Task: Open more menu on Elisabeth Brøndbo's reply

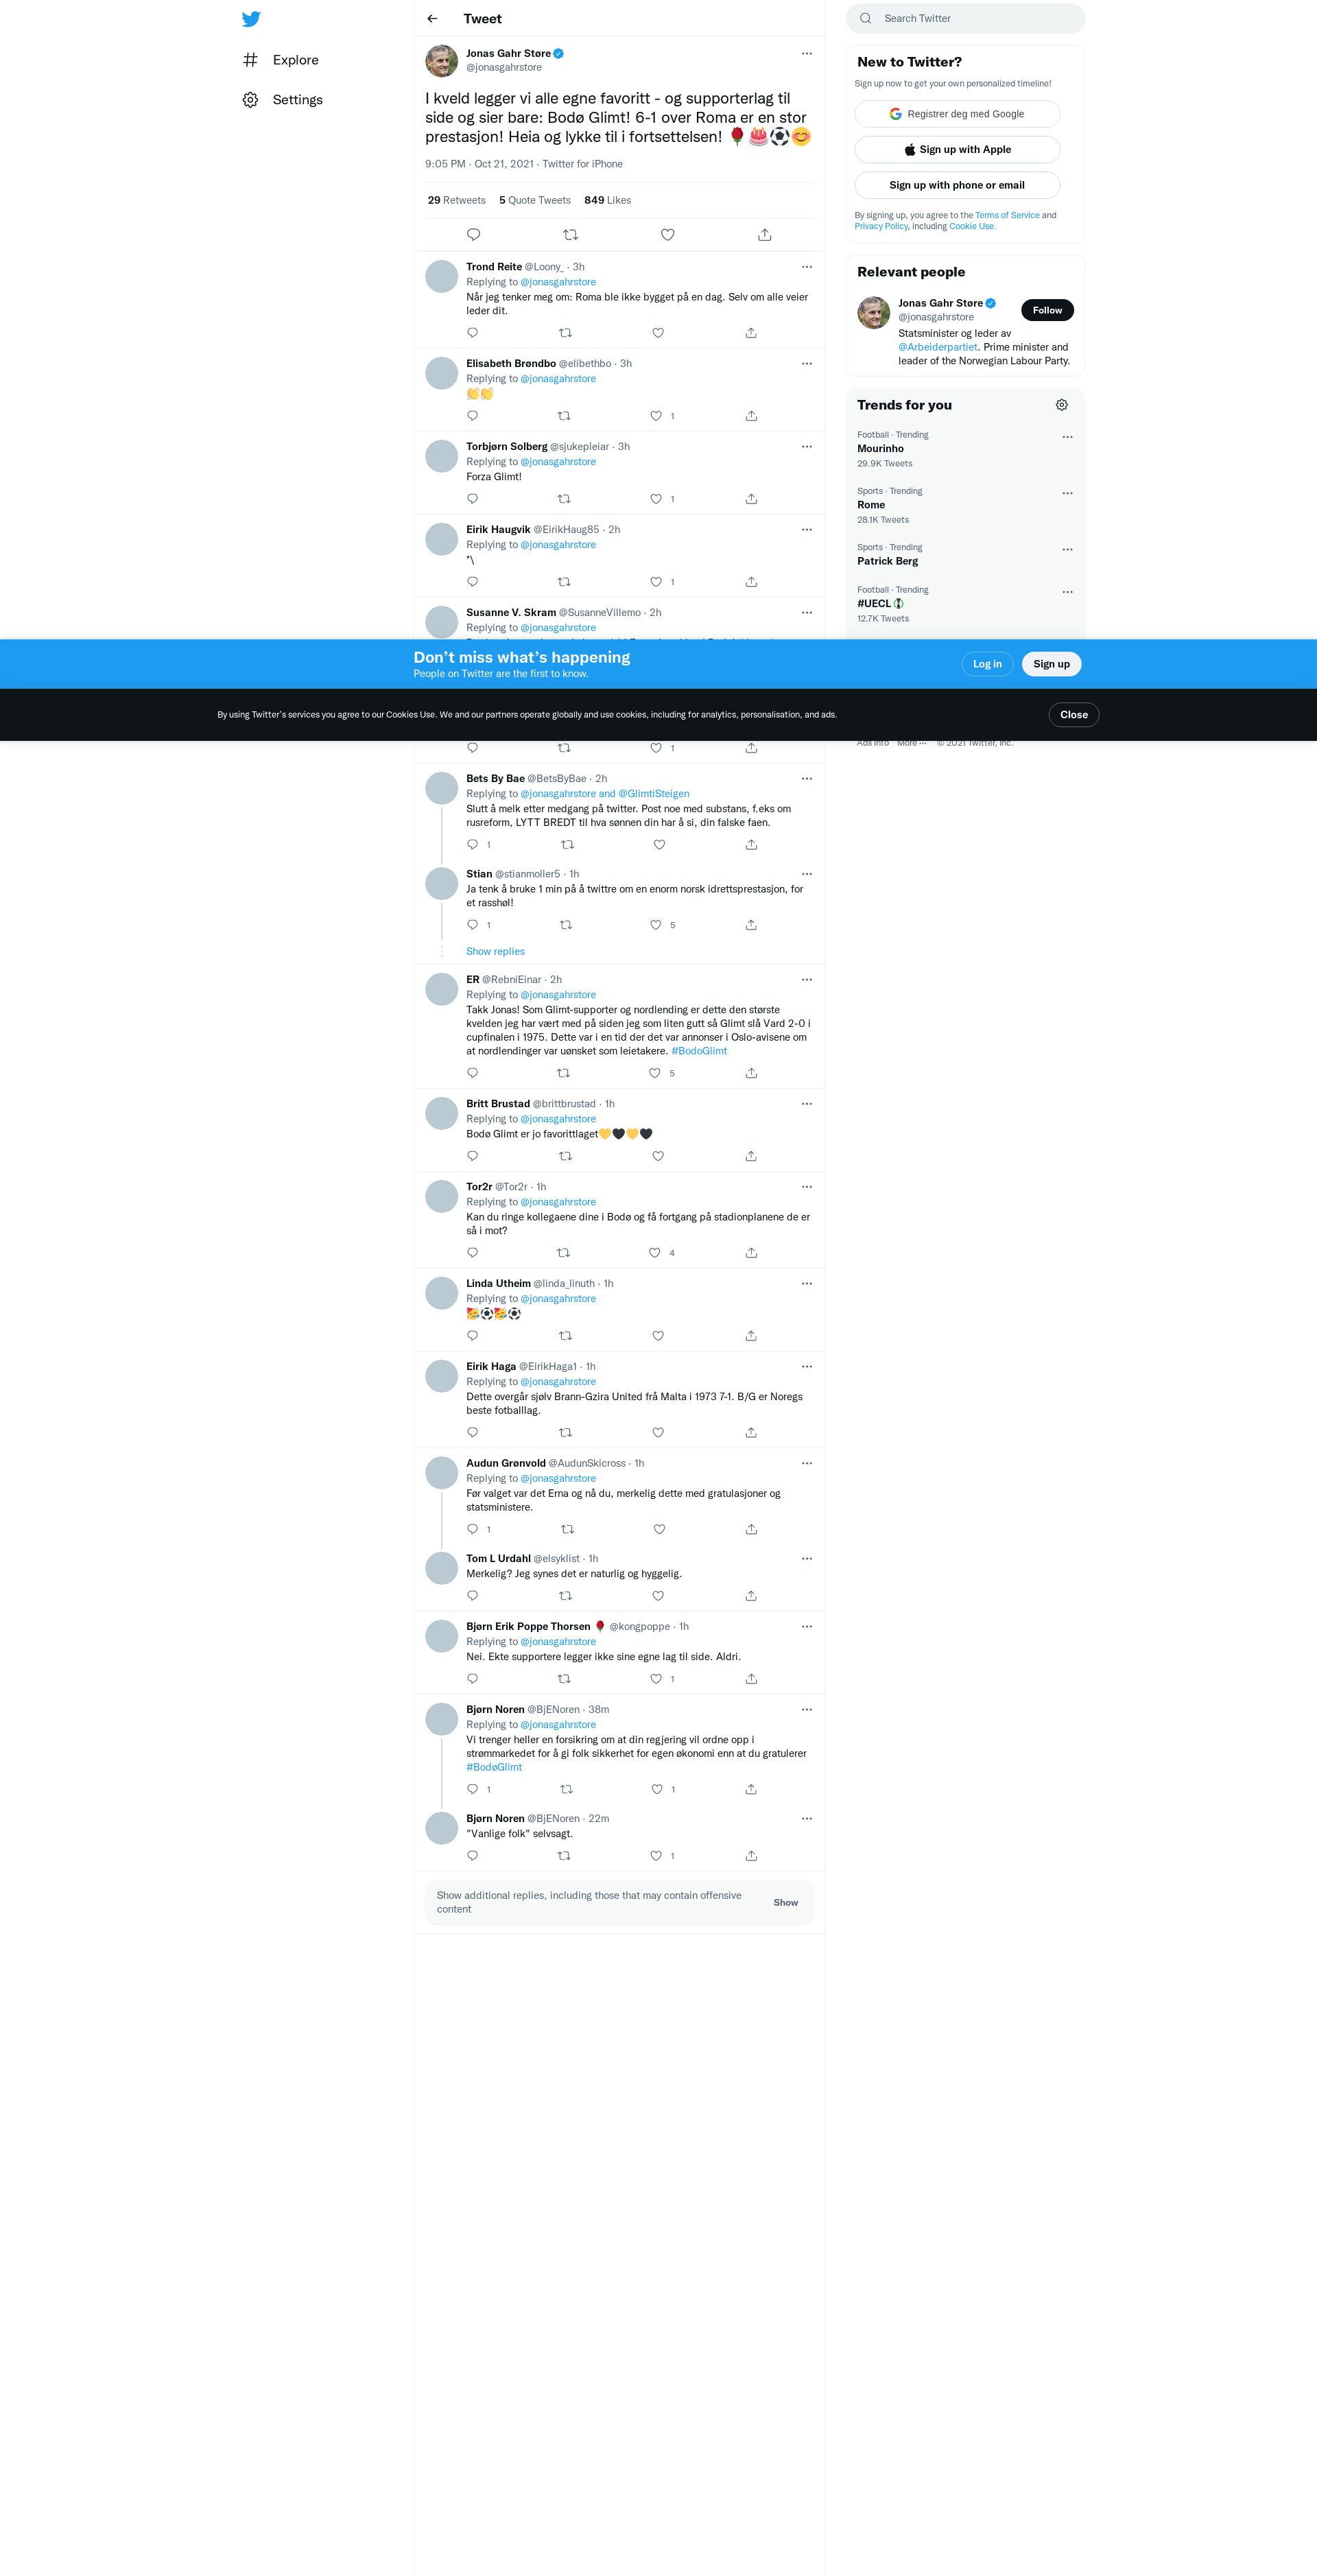Action: [x=807, y=364]
